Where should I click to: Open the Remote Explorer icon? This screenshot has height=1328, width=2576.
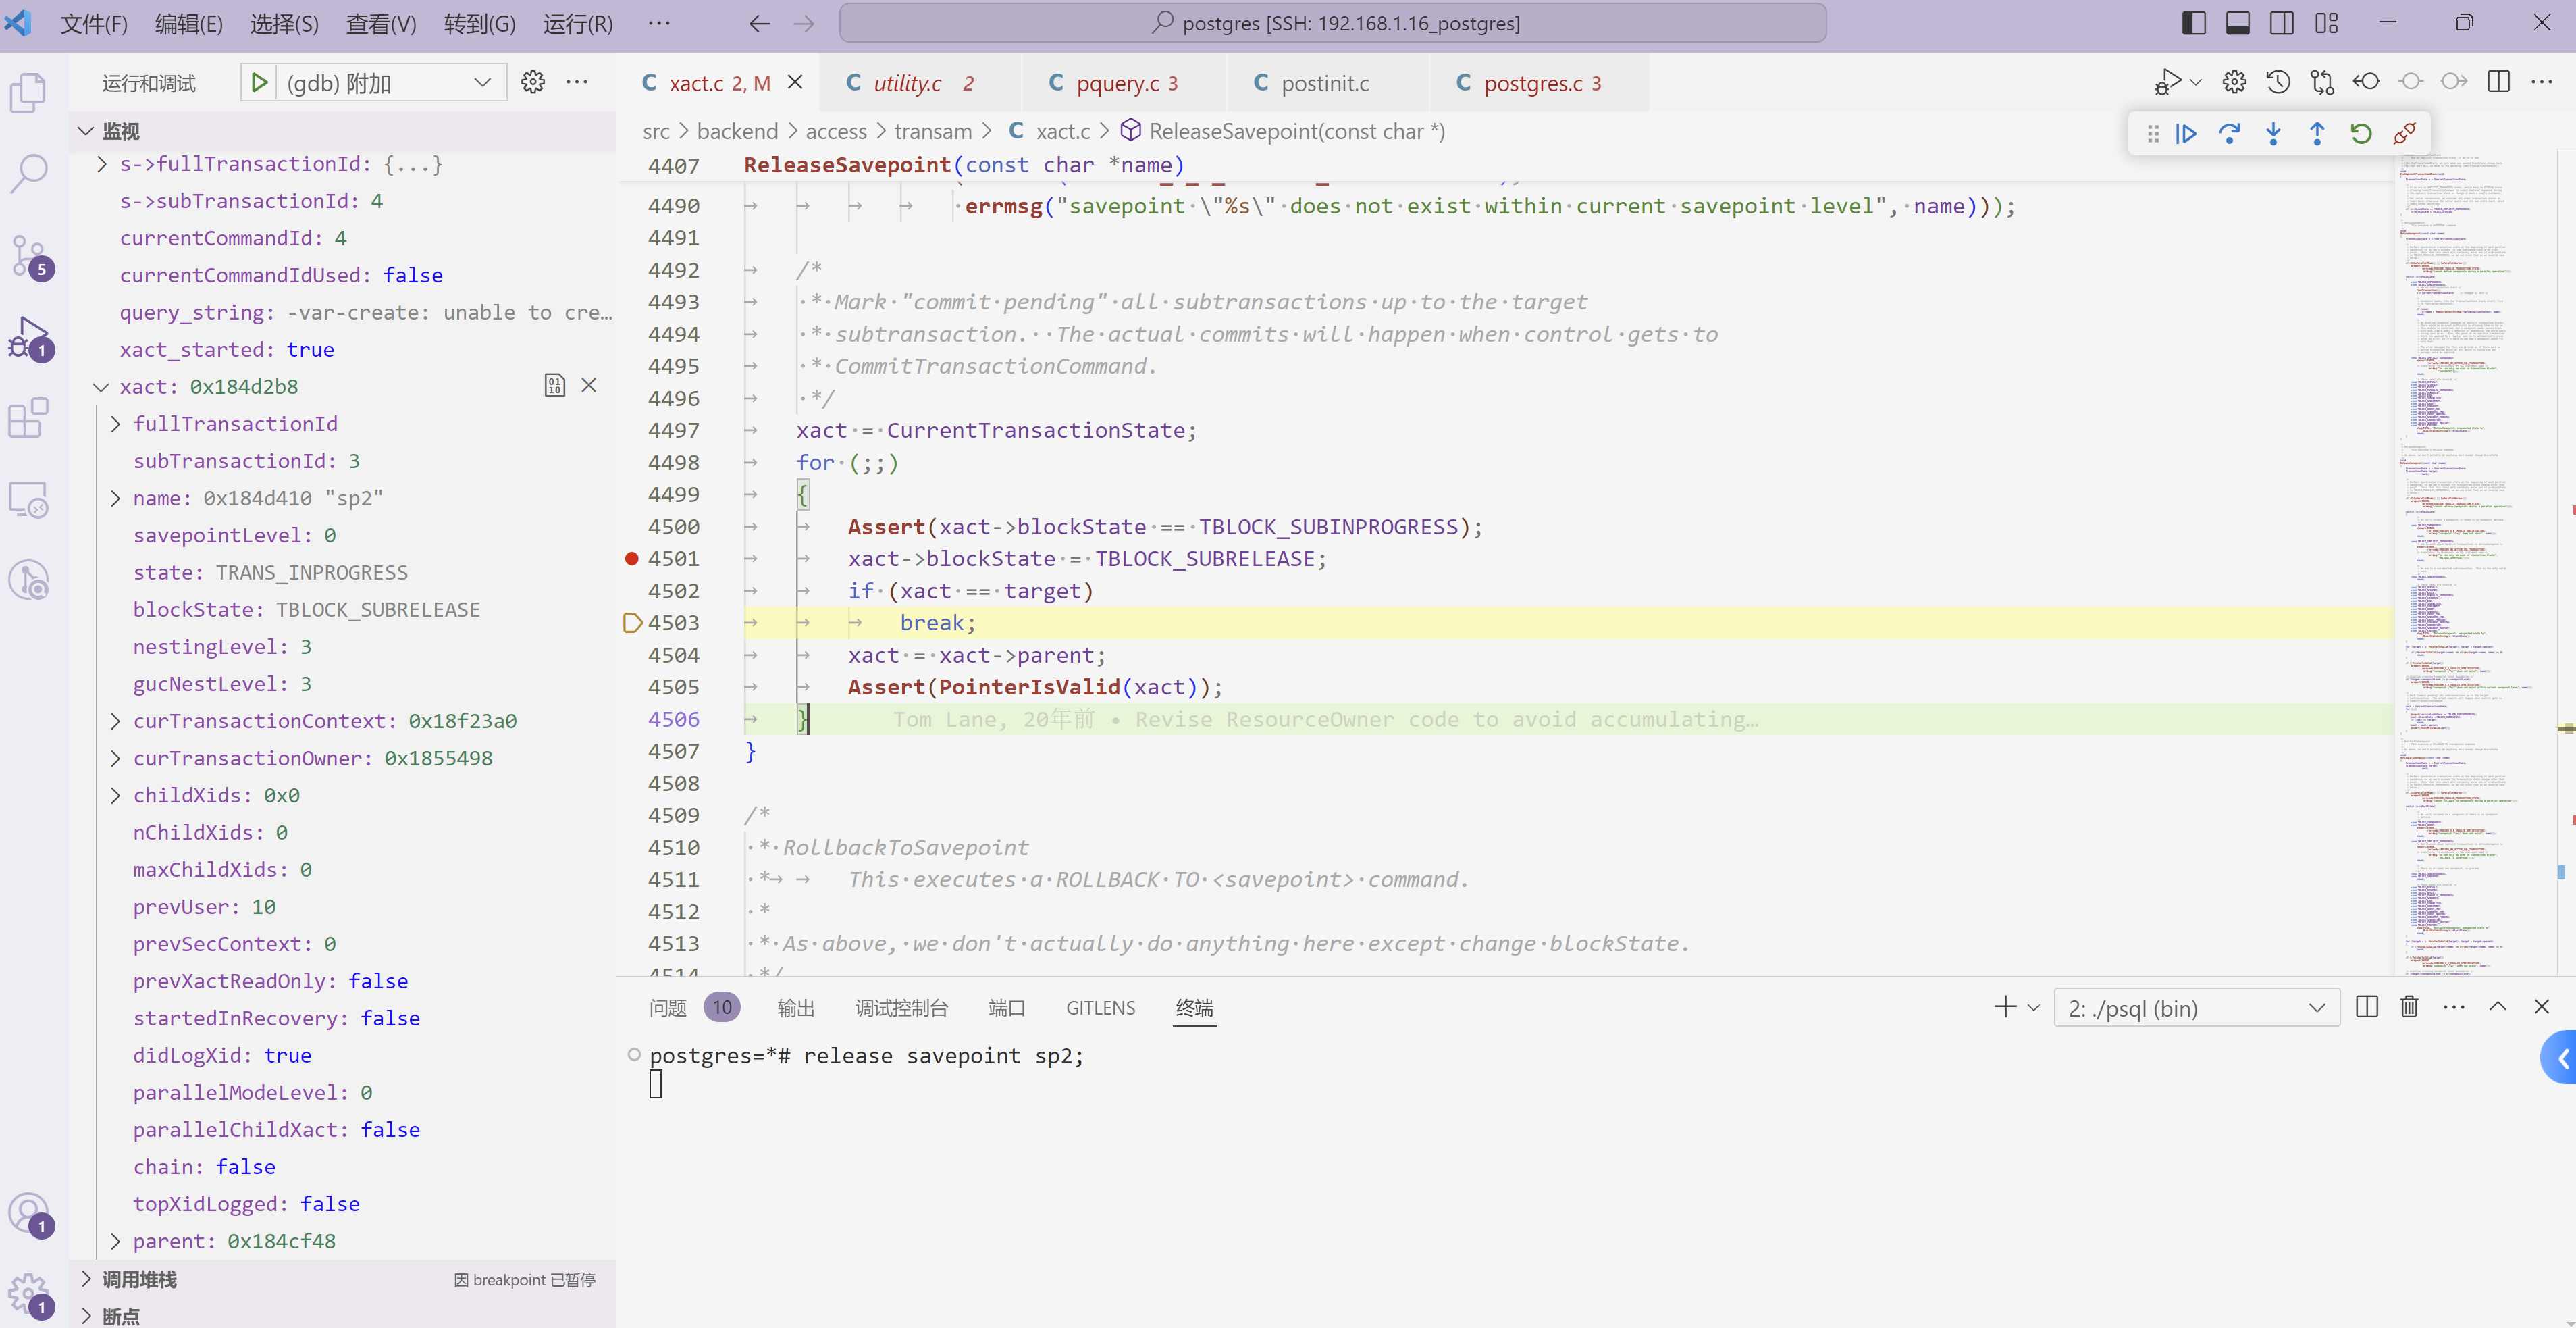pyautogui.click(x=28, y=499)
